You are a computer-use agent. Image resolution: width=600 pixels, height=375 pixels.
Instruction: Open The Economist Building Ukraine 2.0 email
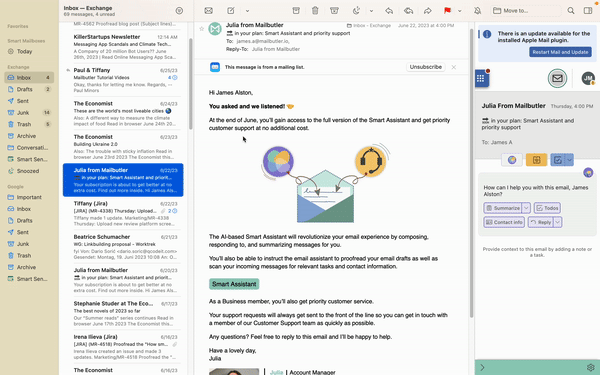123,147
